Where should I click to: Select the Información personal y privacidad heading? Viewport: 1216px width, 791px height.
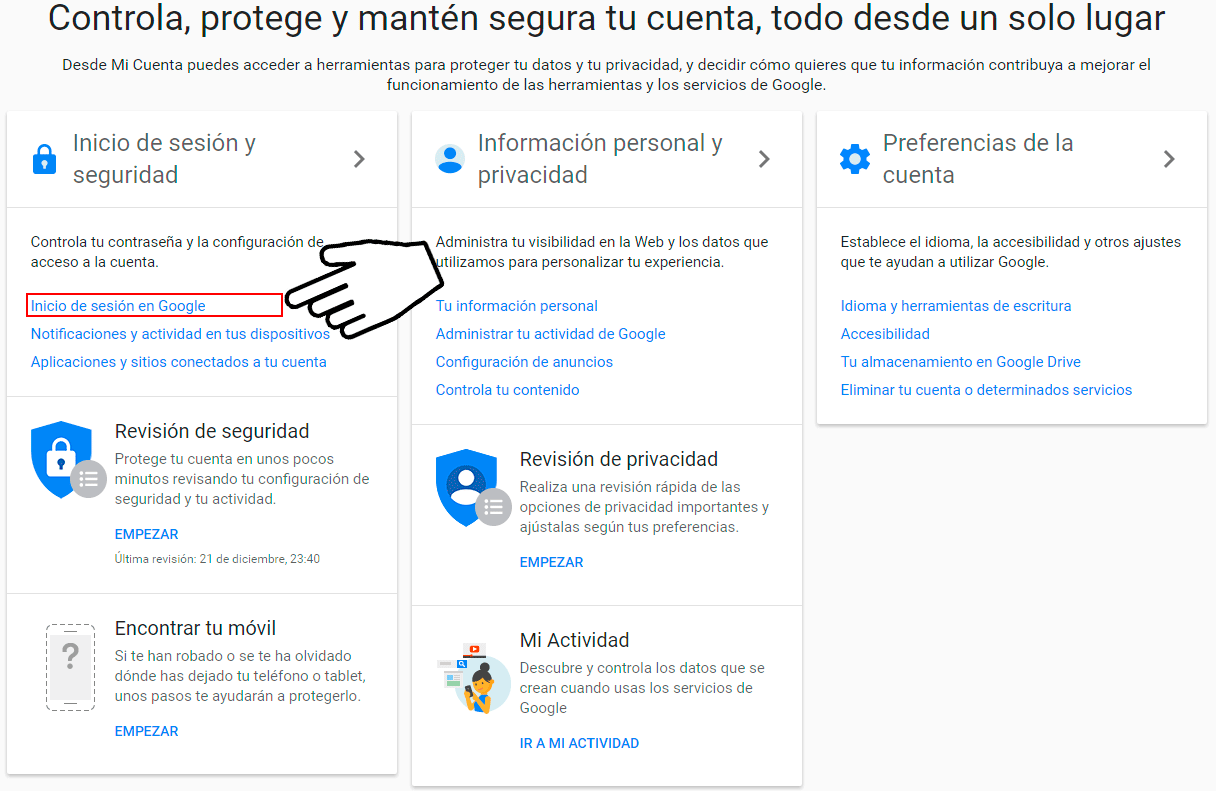pos(600,159)
